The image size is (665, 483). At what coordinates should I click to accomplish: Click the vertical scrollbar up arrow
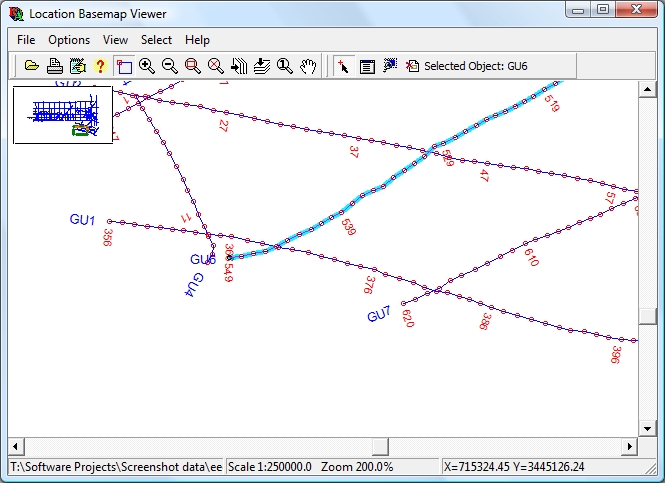(x=647, y=89)
